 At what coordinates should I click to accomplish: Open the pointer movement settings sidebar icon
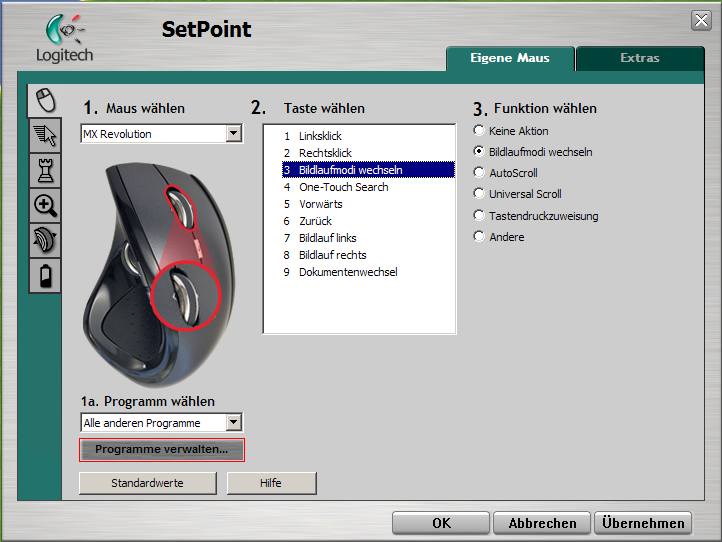pyautogui.click(x=45, y=135)
